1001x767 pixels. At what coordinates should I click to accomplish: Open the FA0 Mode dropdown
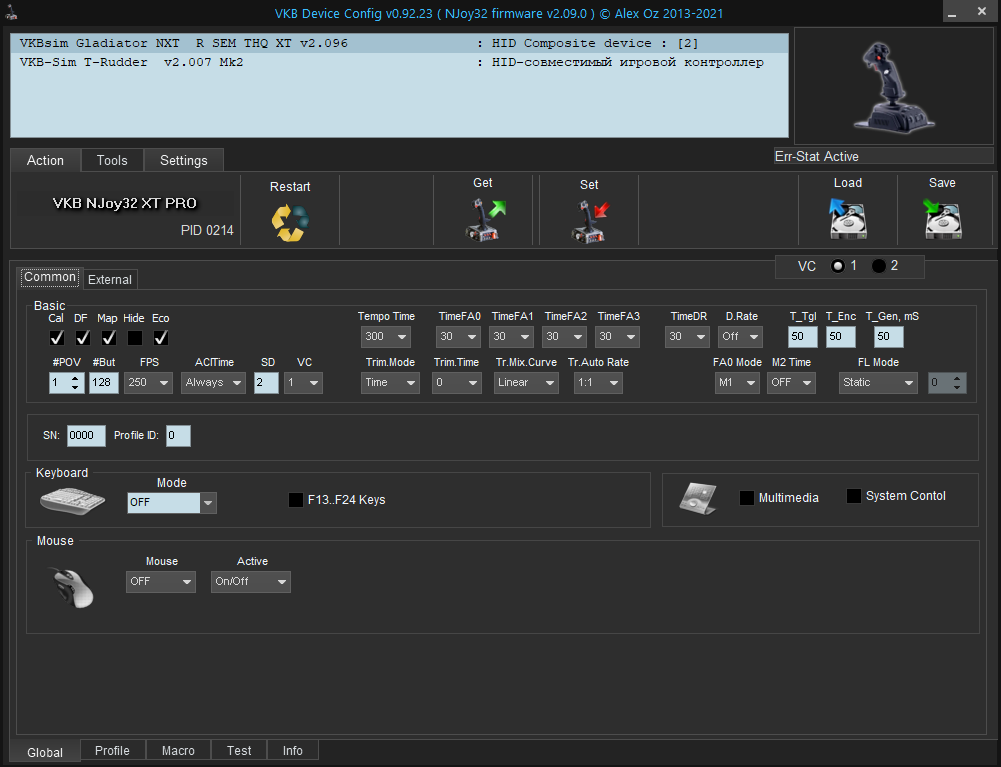[737, 383]
